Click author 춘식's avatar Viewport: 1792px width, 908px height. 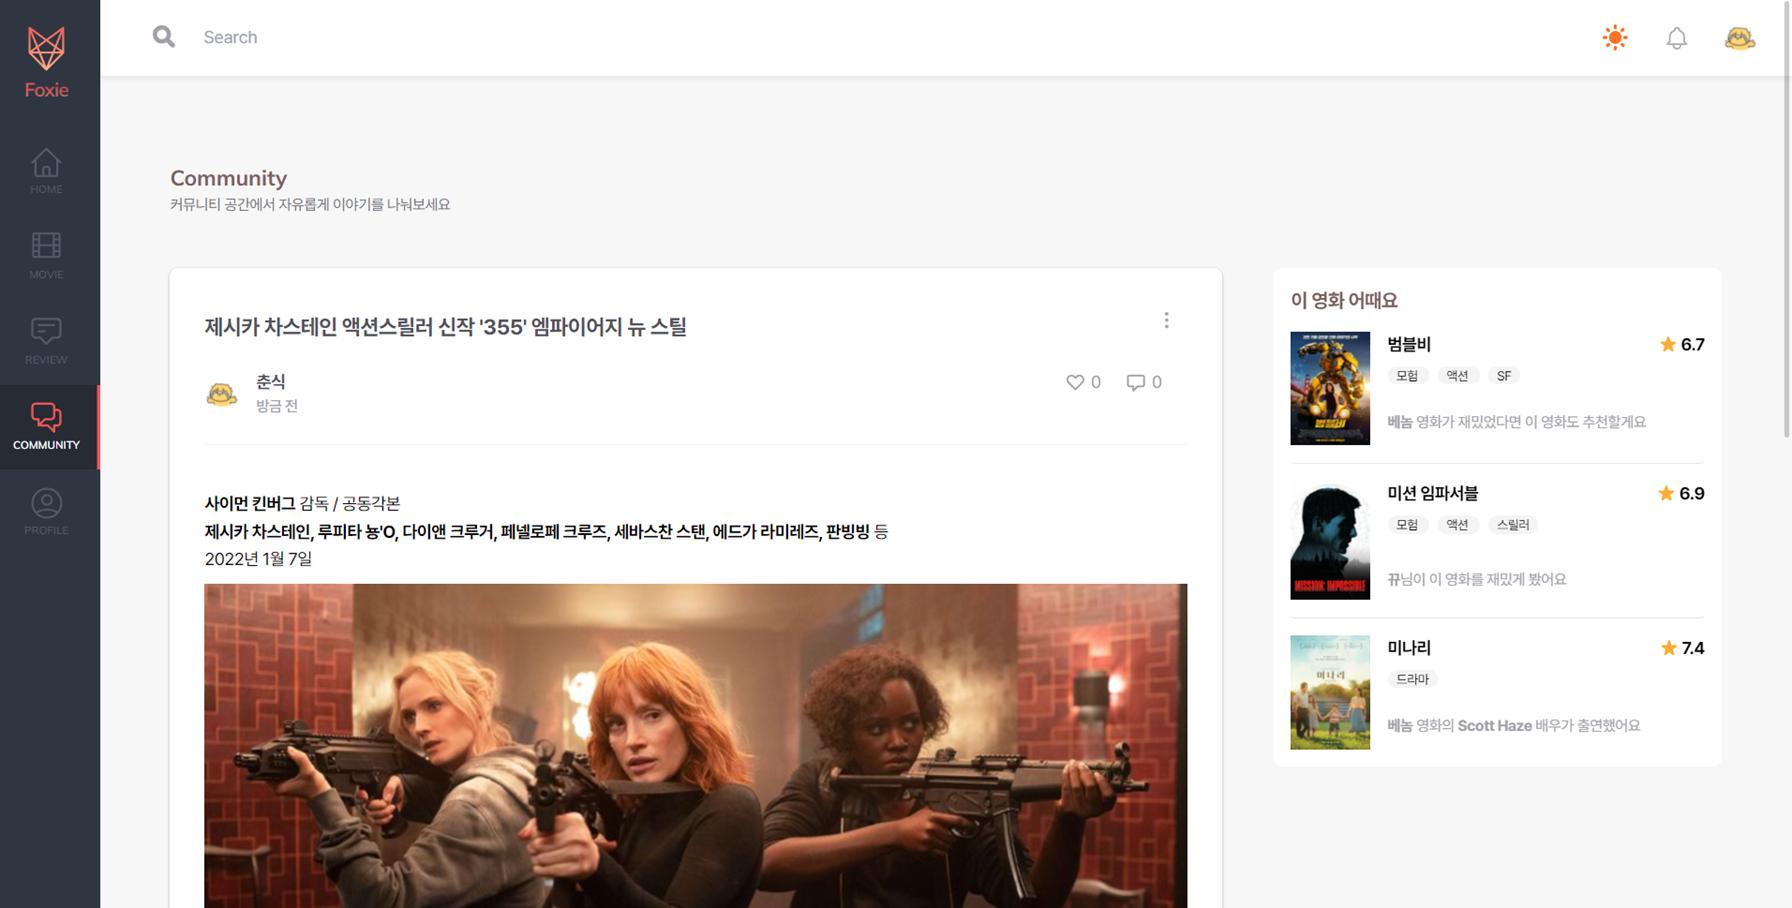point(222,393)
